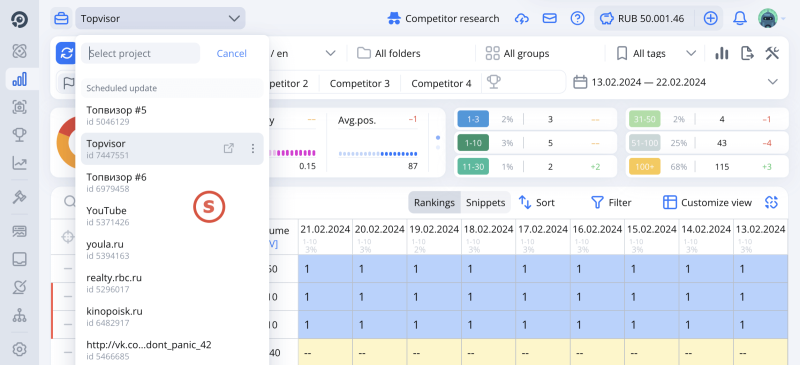The image size is (800, 365).
Task: Click the Sort button
Action: (x=537, y=203)
